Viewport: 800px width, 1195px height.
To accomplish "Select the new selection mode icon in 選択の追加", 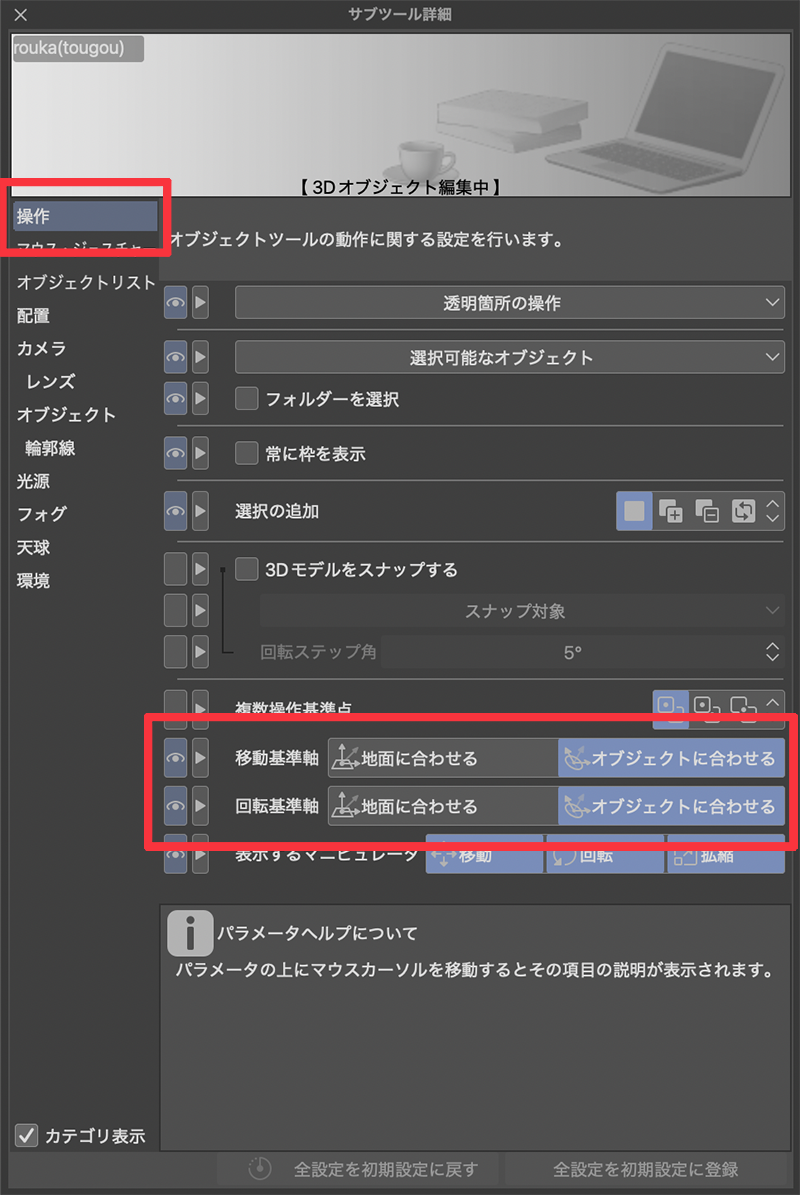I will [x=634, y=511].
